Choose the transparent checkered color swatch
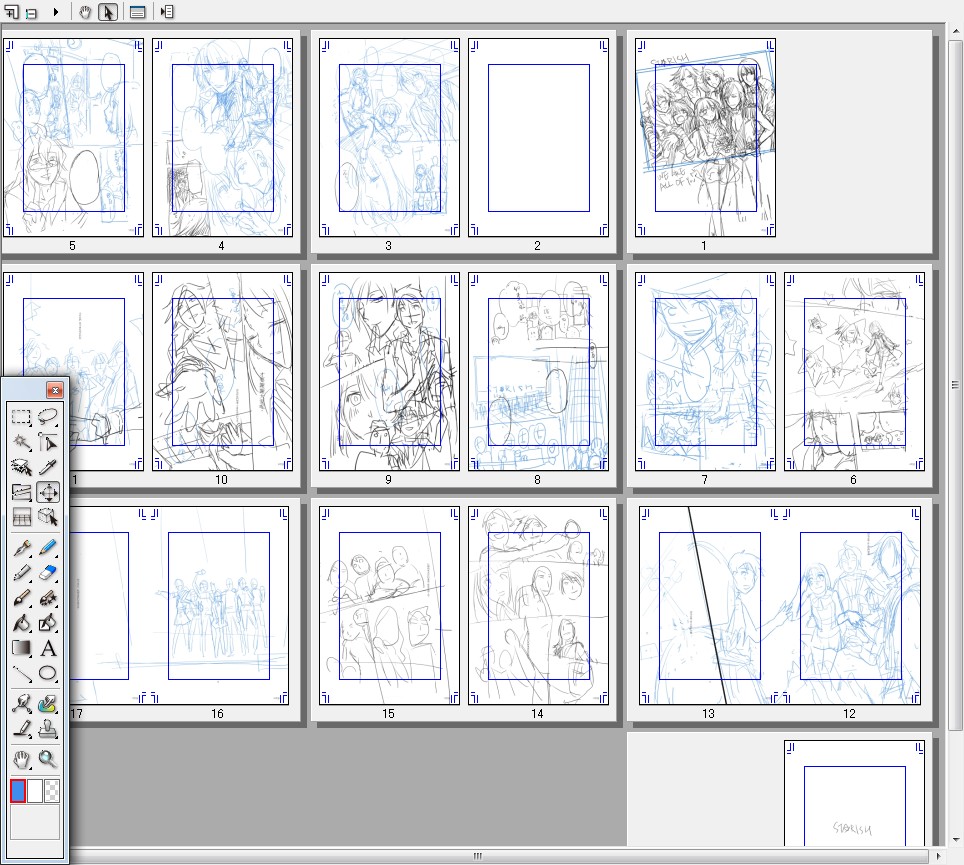The height and width of the screenshot is (865, 964). [x=52, y=791]
